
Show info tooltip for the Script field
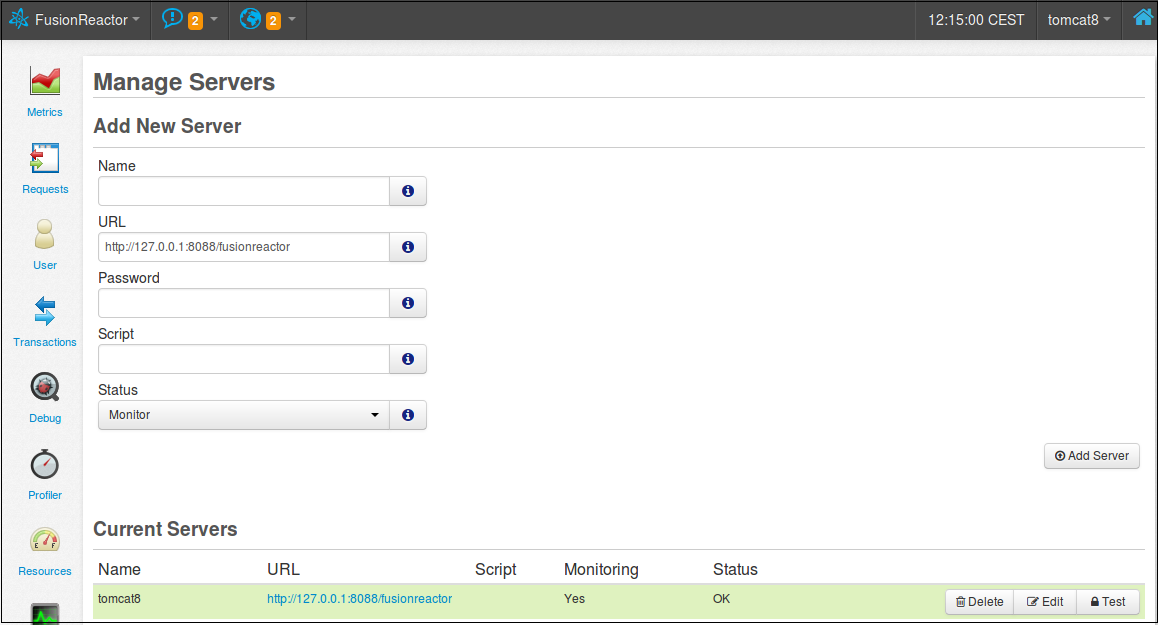click(x=408, y=359)
